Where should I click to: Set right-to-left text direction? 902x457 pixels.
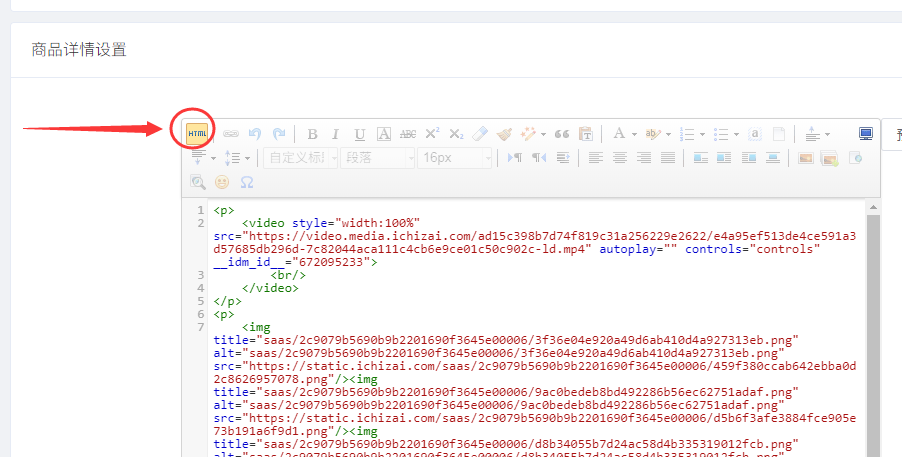(x=538, y=157)
